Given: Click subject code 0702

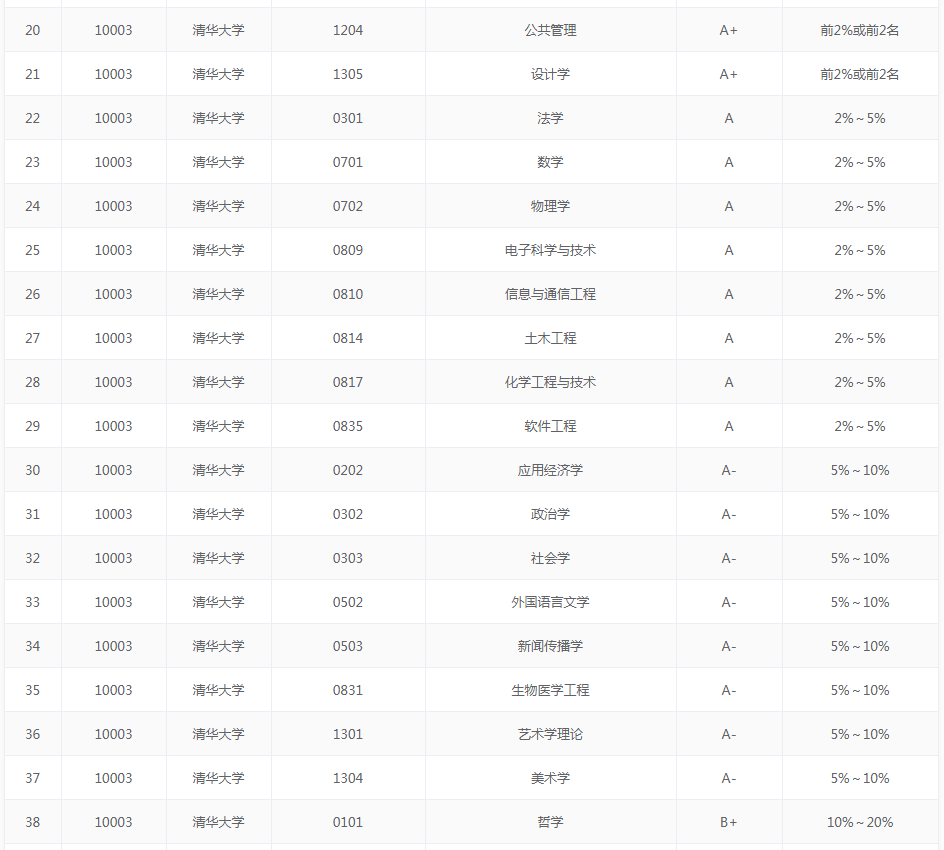Looking at the screenshot, I should 348,206.
